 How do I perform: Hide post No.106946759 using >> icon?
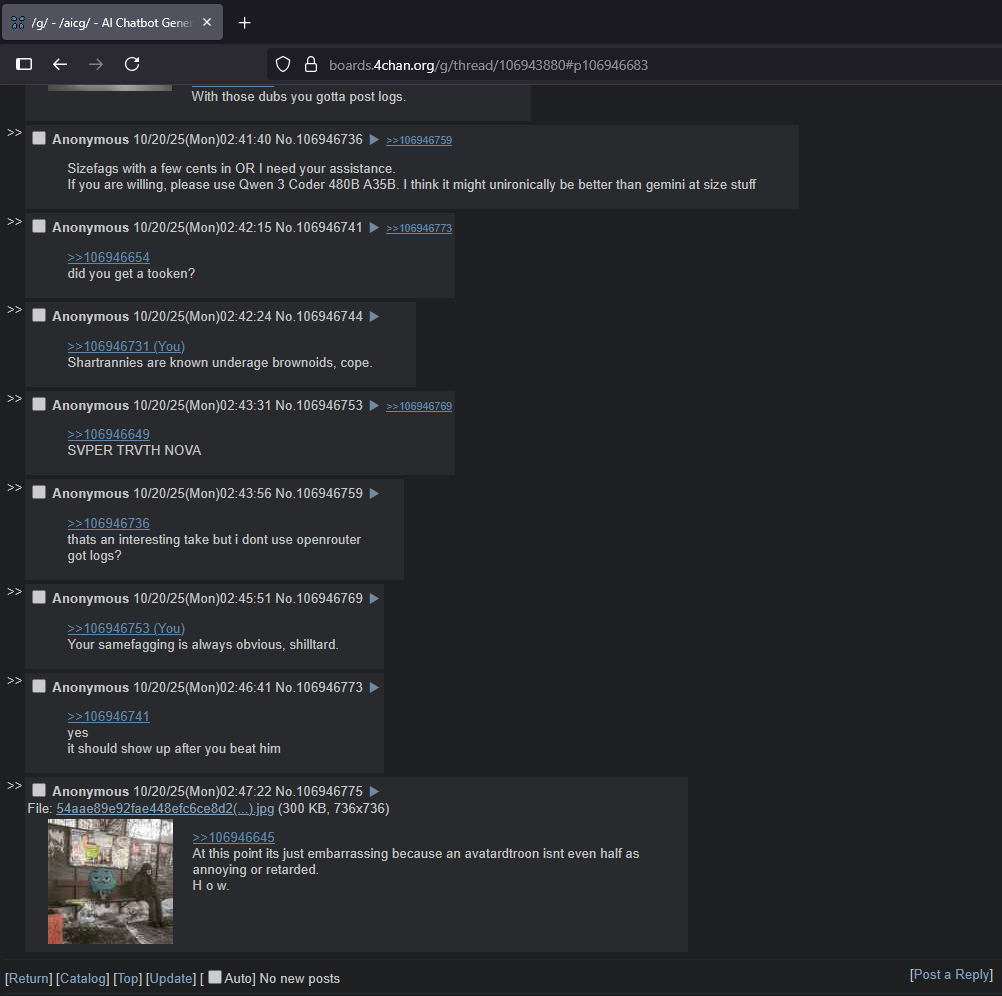pyautogui.click(x=14, y=487)
